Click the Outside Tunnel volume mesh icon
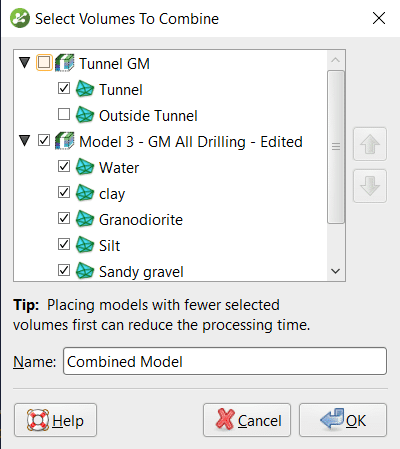The image size is (400, 449). (x=85, y=115)
